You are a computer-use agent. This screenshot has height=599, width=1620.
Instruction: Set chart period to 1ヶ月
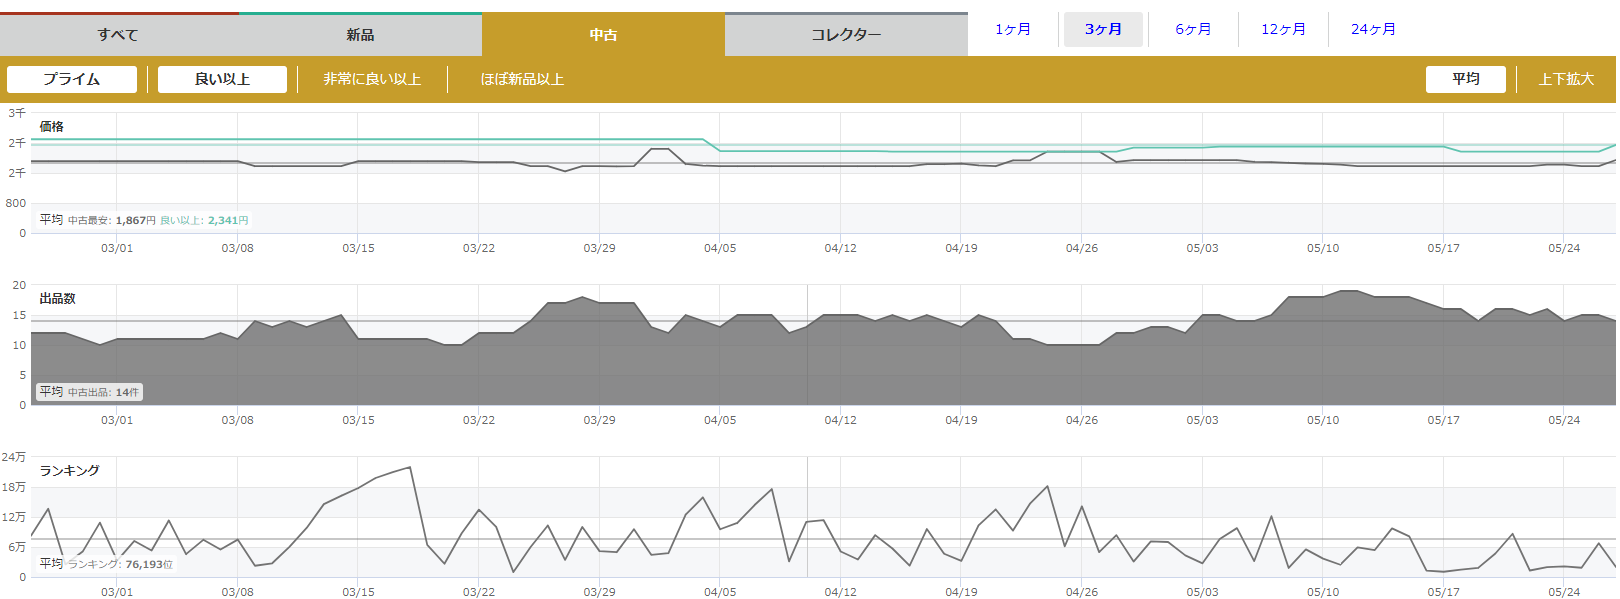(x=1012, y=29)
